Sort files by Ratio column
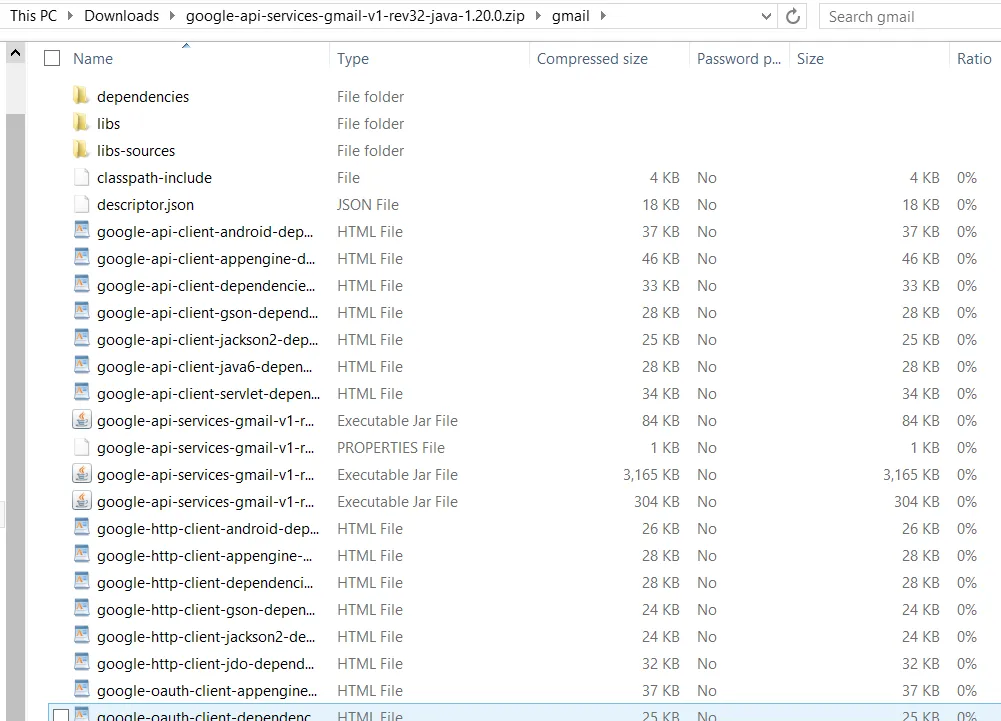 [x=975, y=59]
